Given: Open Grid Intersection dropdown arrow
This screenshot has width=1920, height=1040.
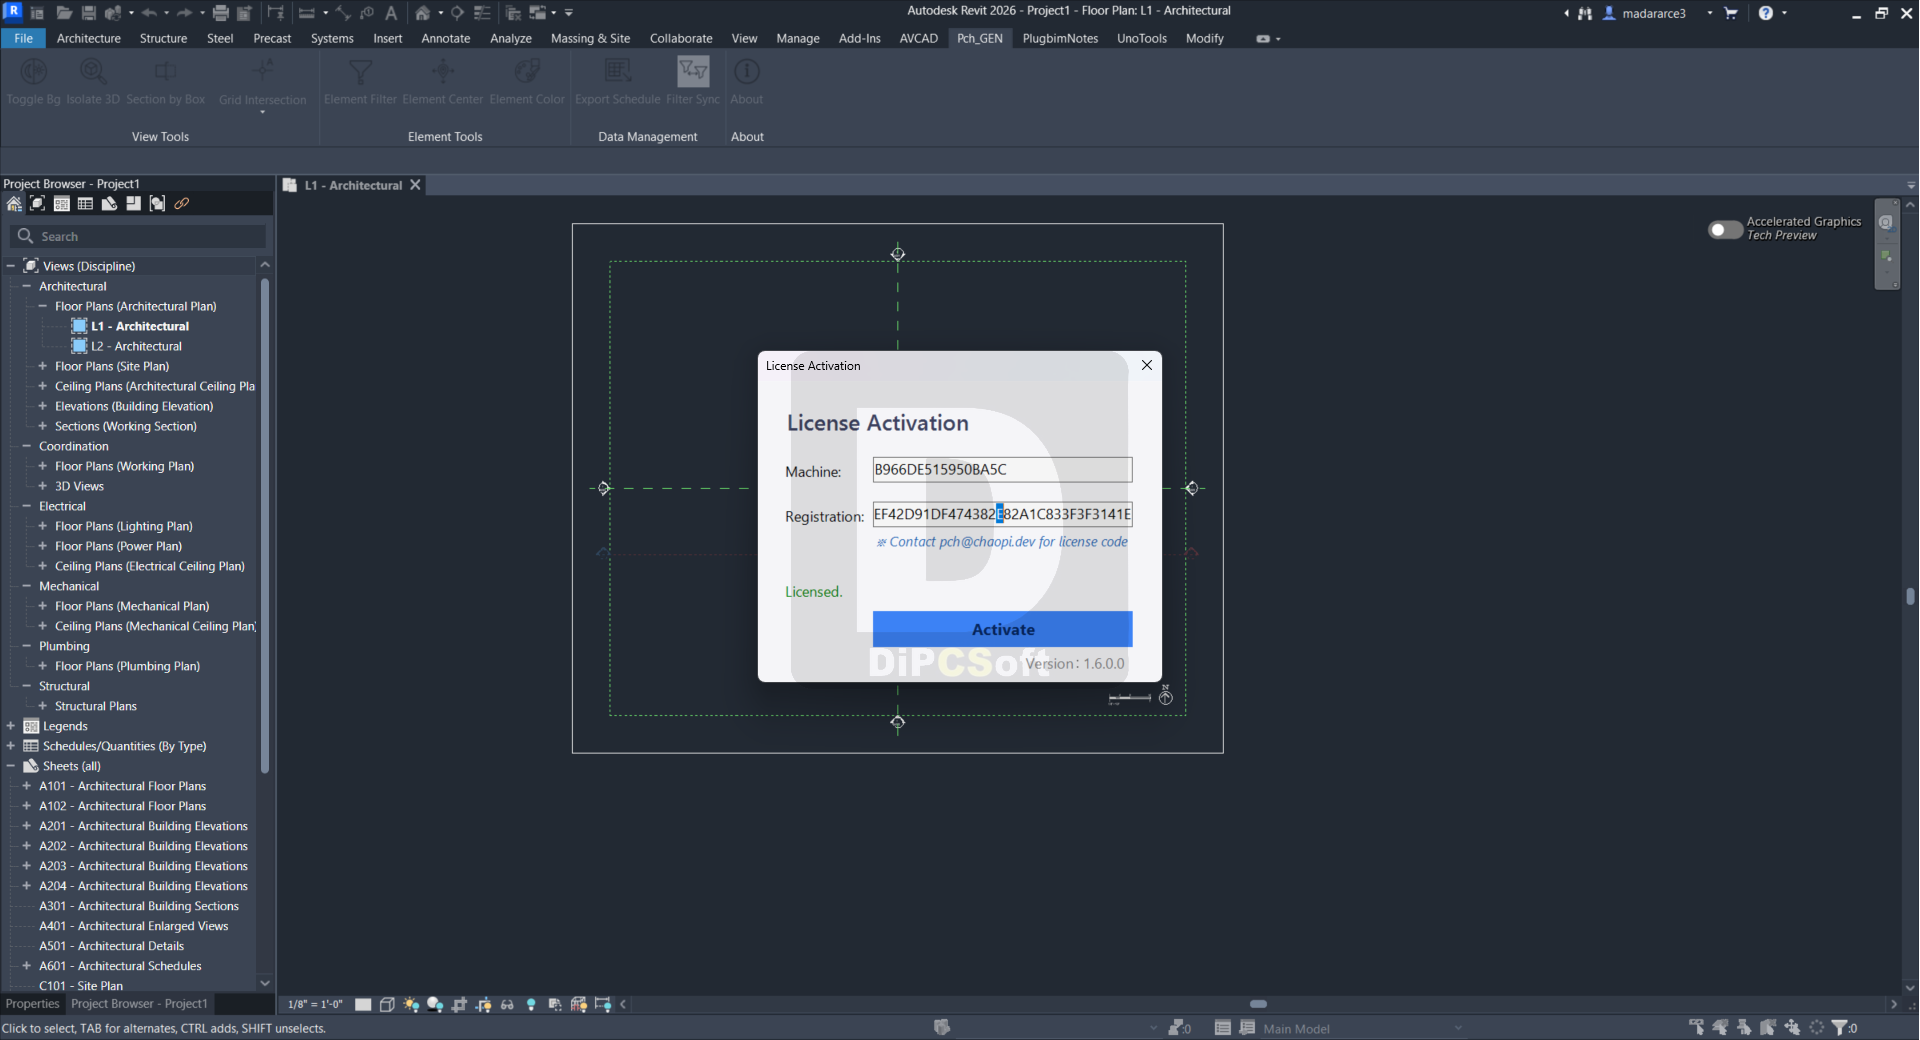Looking at the screenshot, I should pos(263,112).
